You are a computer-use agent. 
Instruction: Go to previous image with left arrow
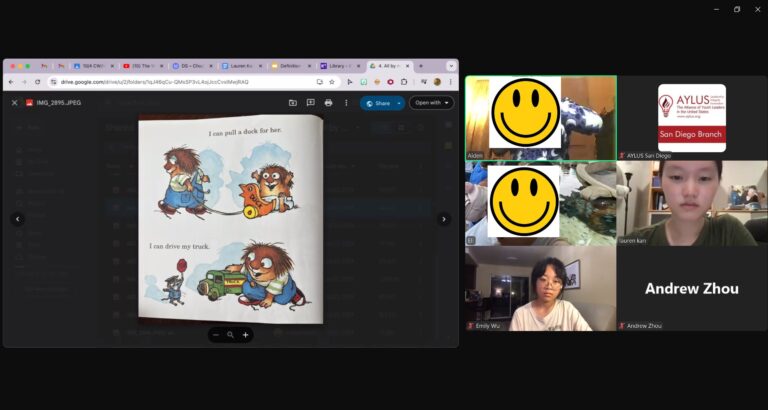18,219
